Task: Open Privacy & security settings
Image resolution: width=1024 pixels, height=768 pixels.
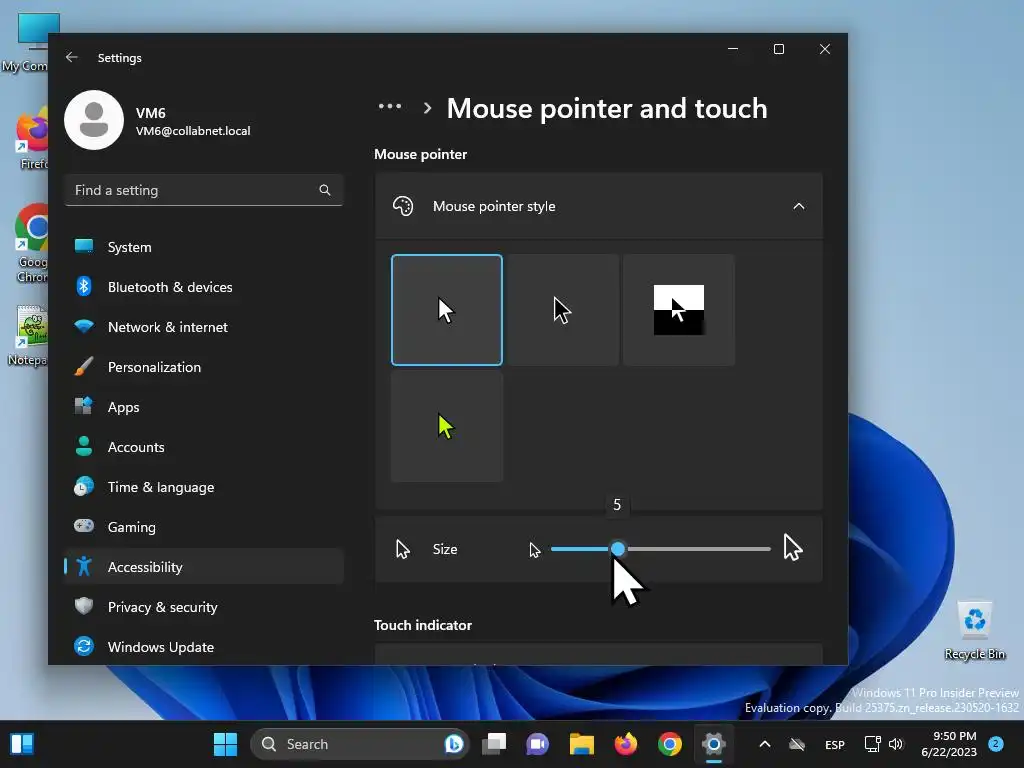Action: pyautogui.click(x=204, y=607)
